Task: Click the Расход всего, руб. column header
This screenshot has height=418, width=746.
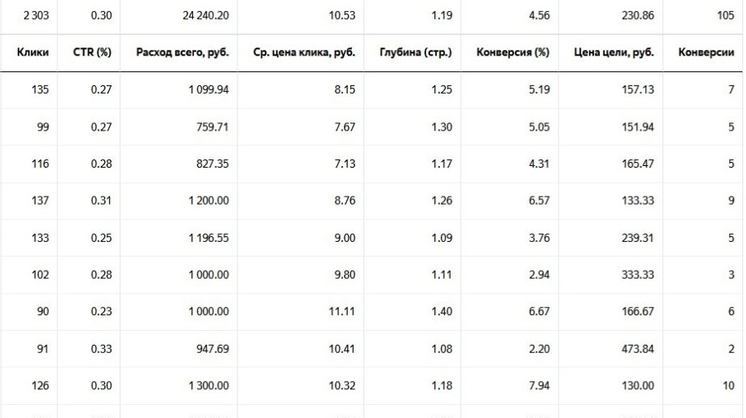Action: (183, 52)
